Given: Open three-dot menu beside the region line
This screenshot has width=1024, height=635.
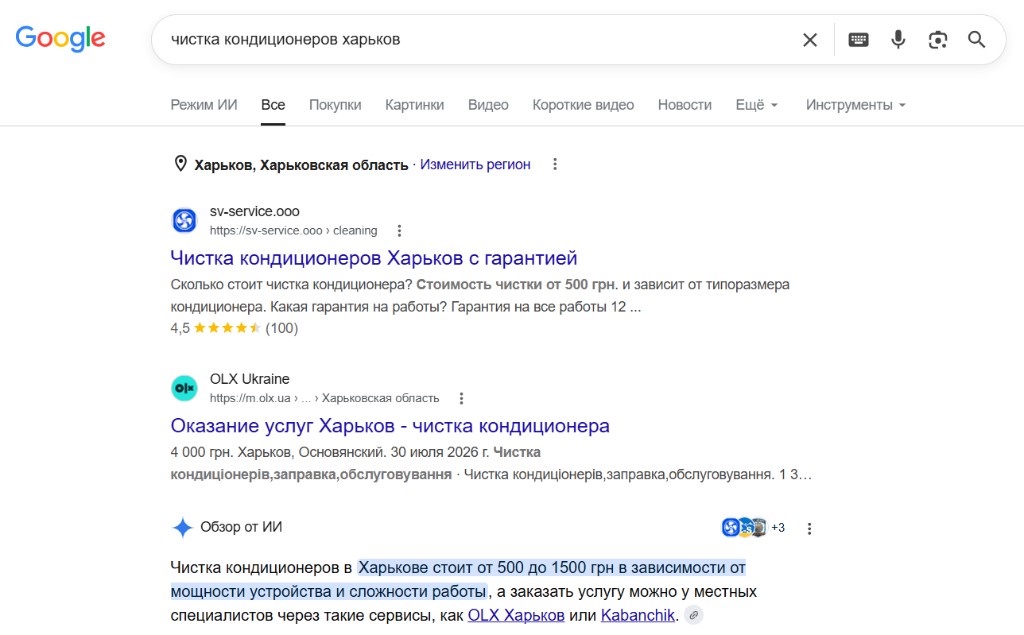Looking at the screenshot, I should coord(555,164).
